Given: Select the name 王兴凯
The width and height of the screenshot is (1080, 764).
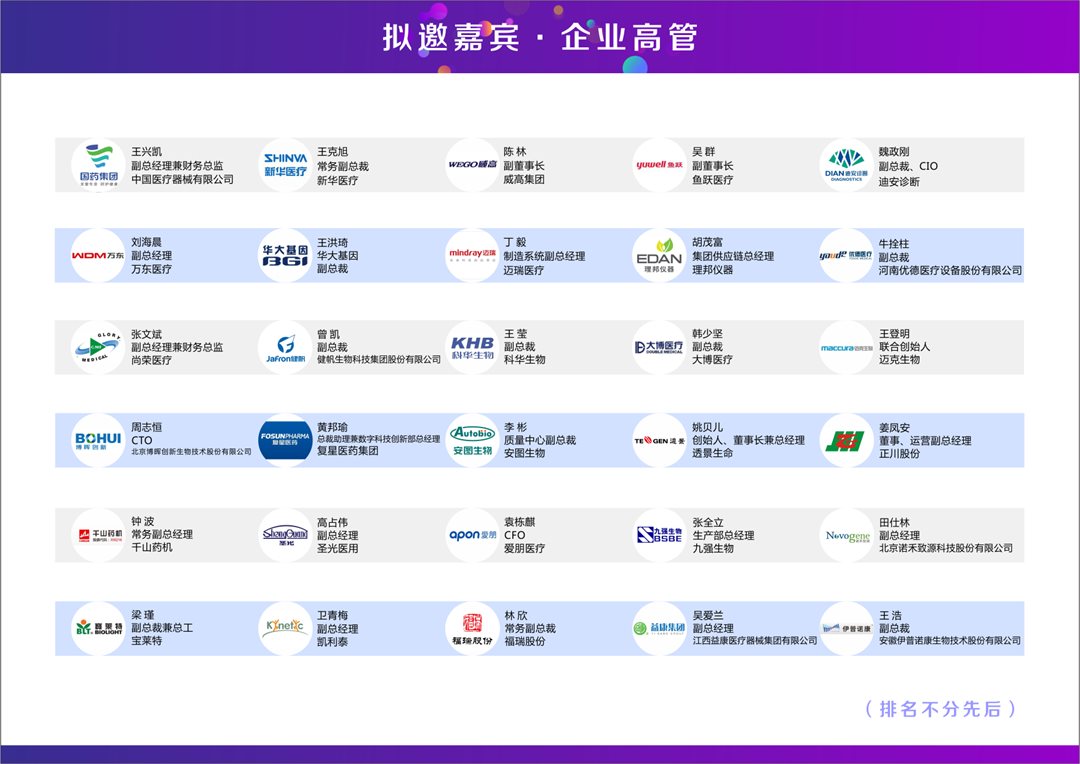Looking at the screenshot, I should (147, 152).
